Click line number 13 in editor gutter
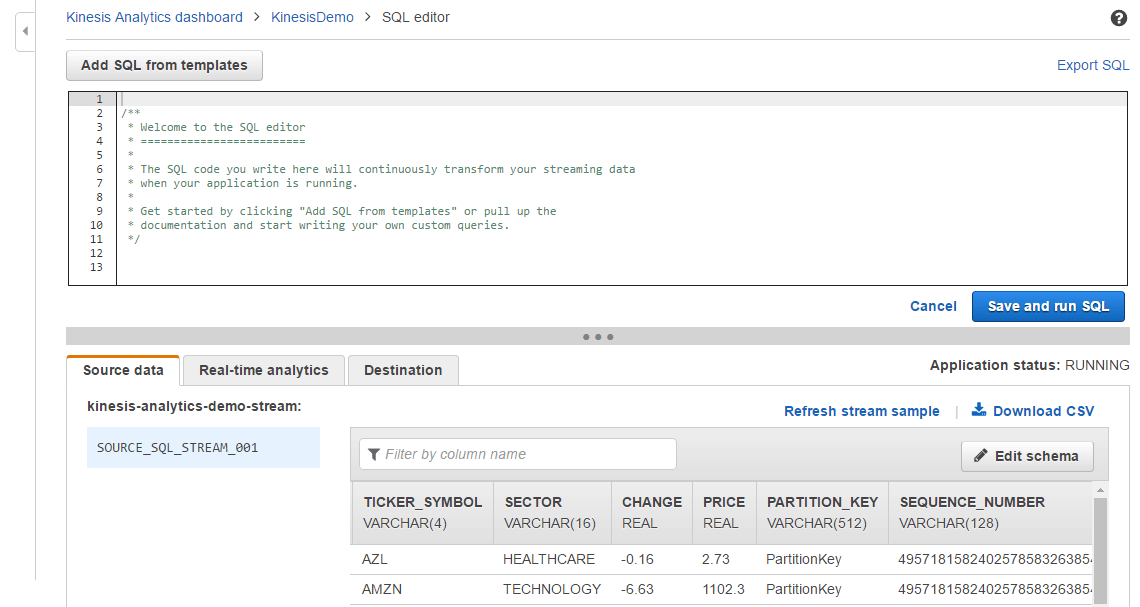Viewport: 1140px width, 607px height. [x=96, y=267]
